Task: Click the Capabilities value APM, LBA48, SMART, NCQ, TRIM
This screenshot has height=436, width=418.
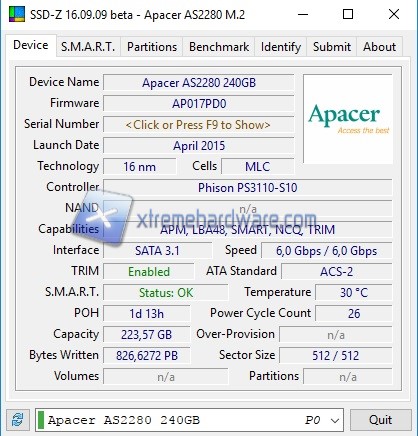Action: point(248,230)
